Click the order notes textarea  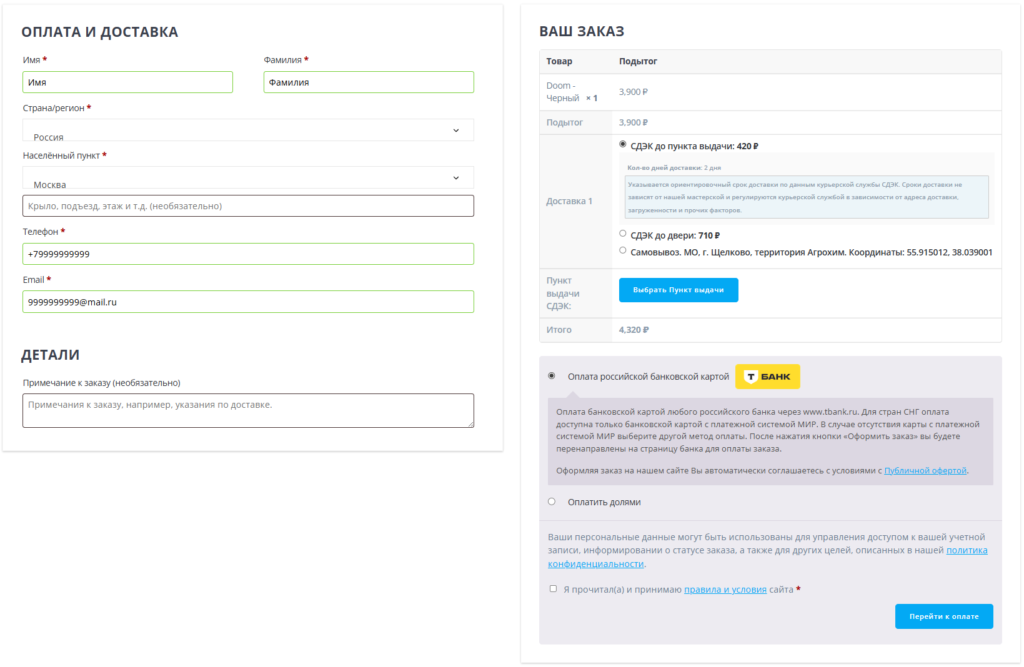click(248, 410)
